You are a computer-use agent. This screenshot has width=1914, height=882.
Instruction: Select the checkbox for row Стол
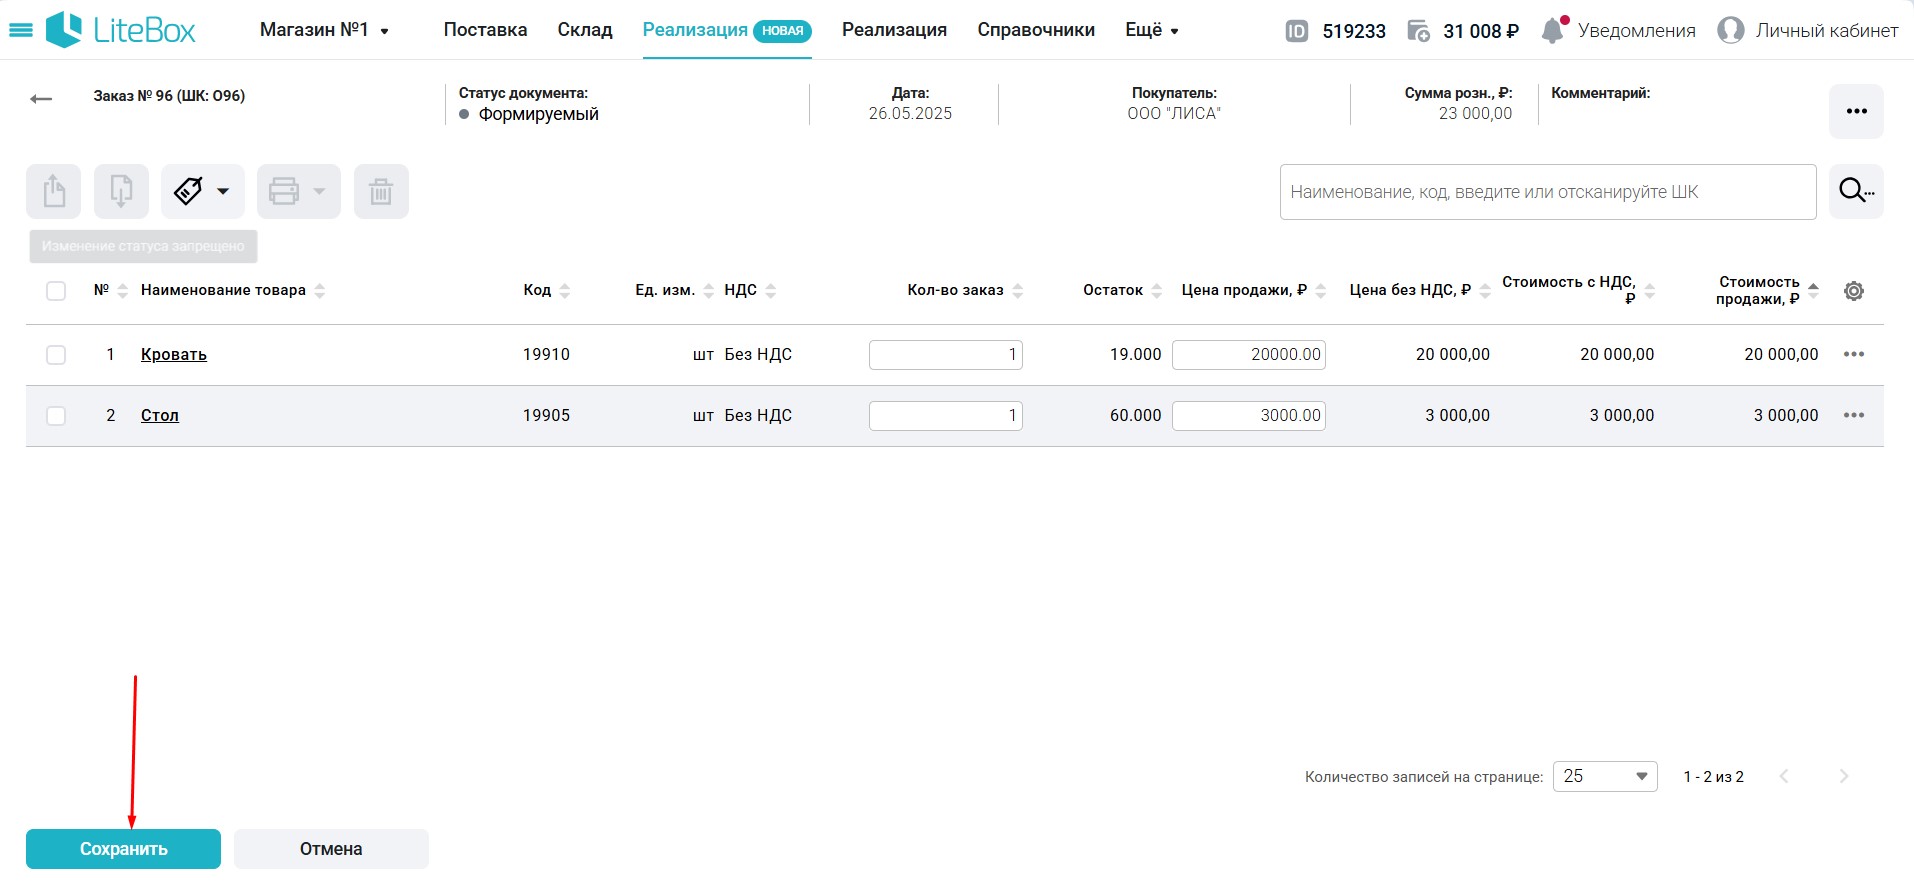click(56, 416)
